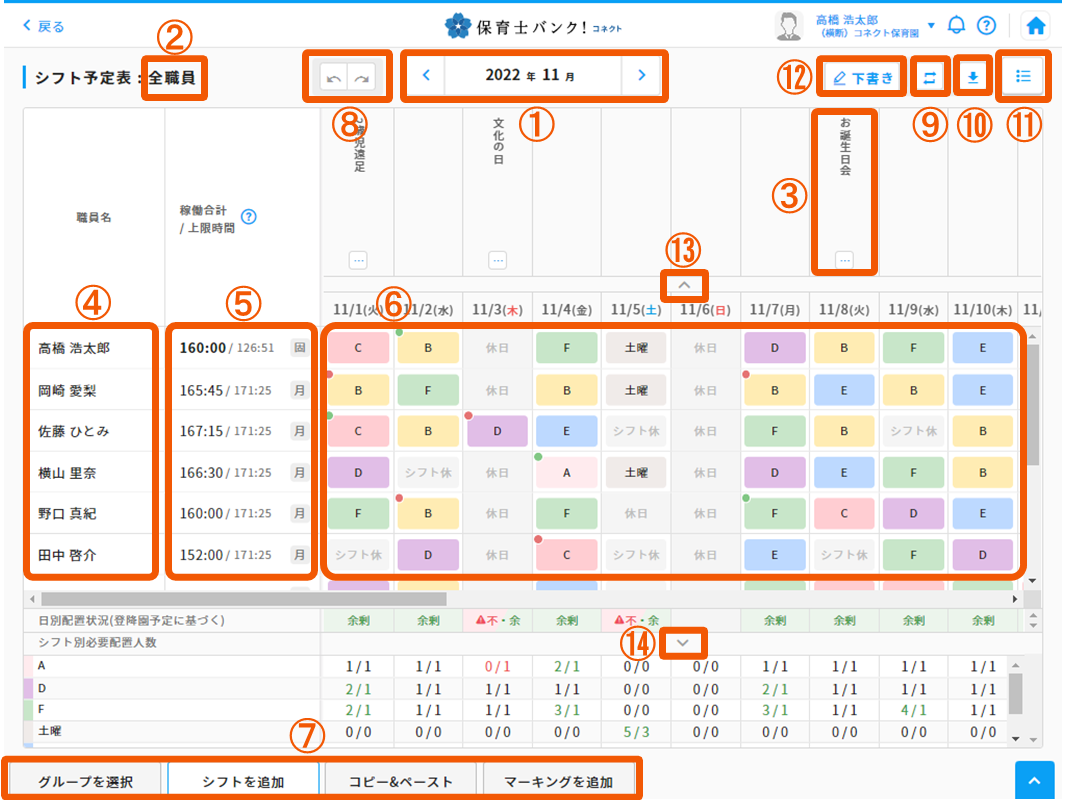This screenshot has width=1067, height=800.
Task: Open the list view icon button
Action: click(x=1022, y=76)
